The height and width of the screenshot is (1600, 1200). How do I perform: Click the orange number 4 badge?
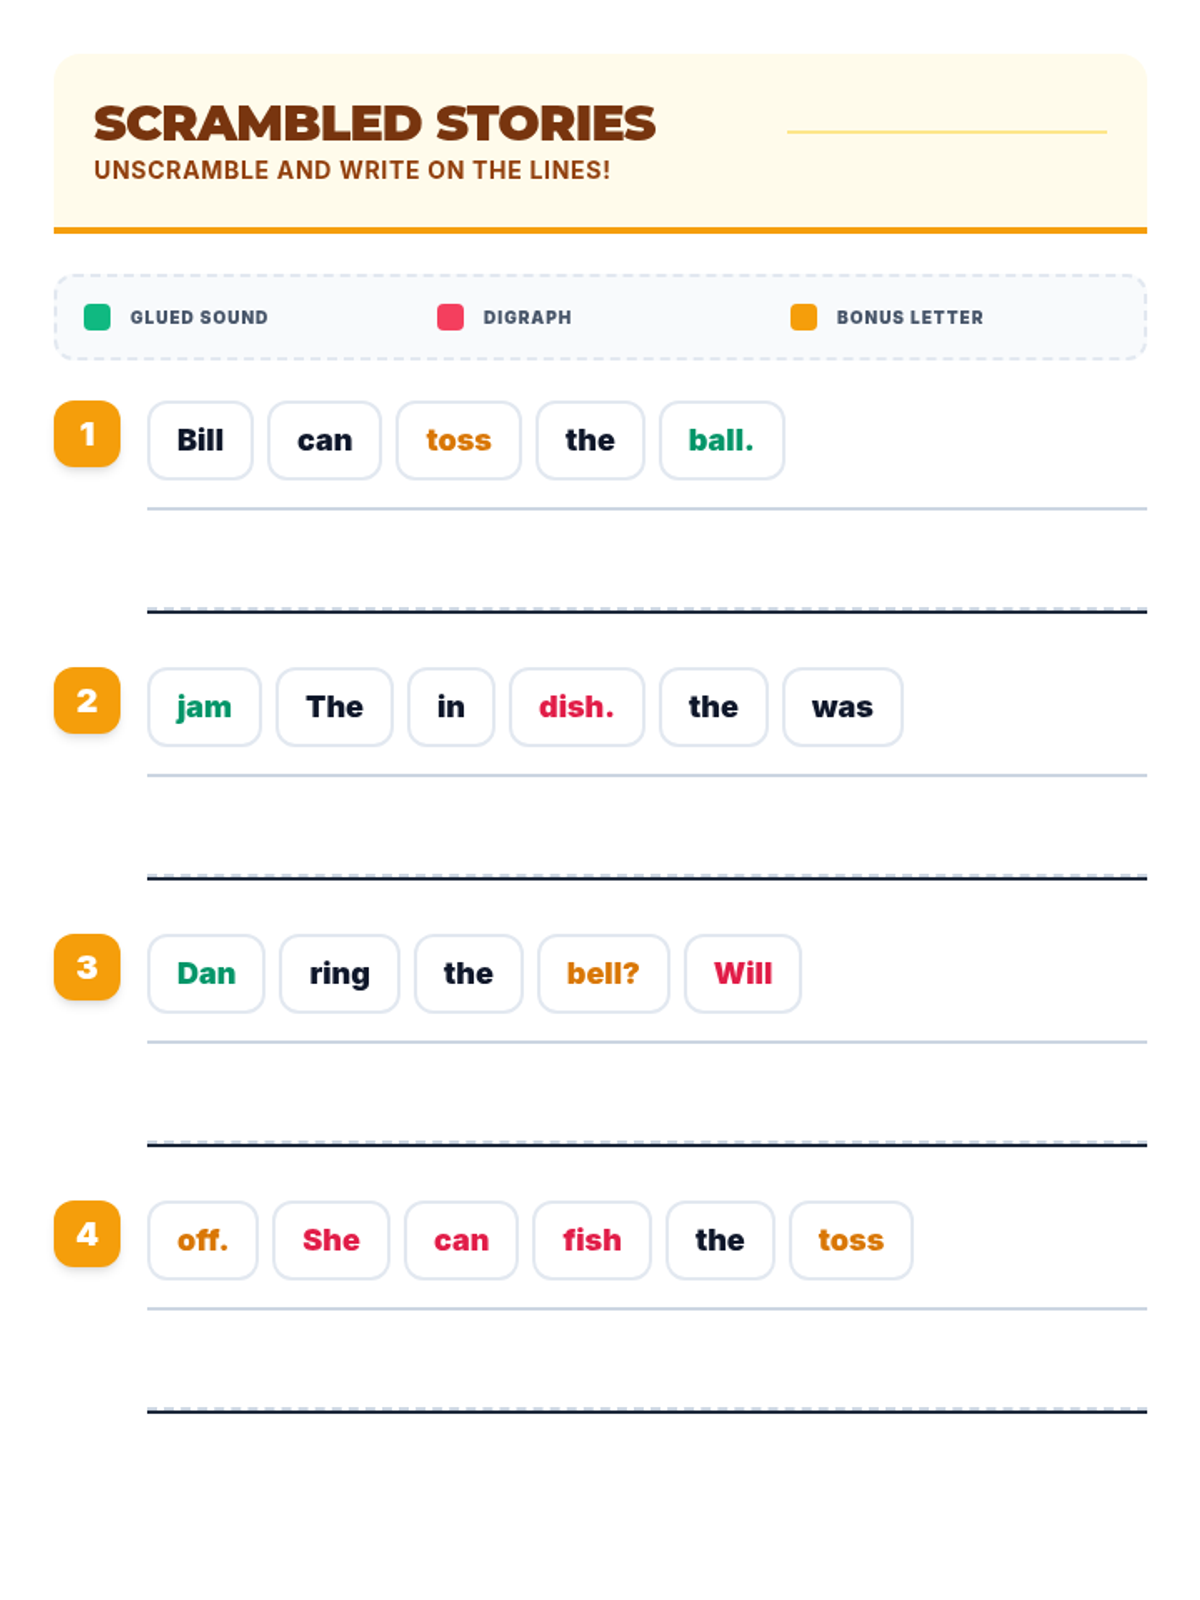(x=87, y=1234)
